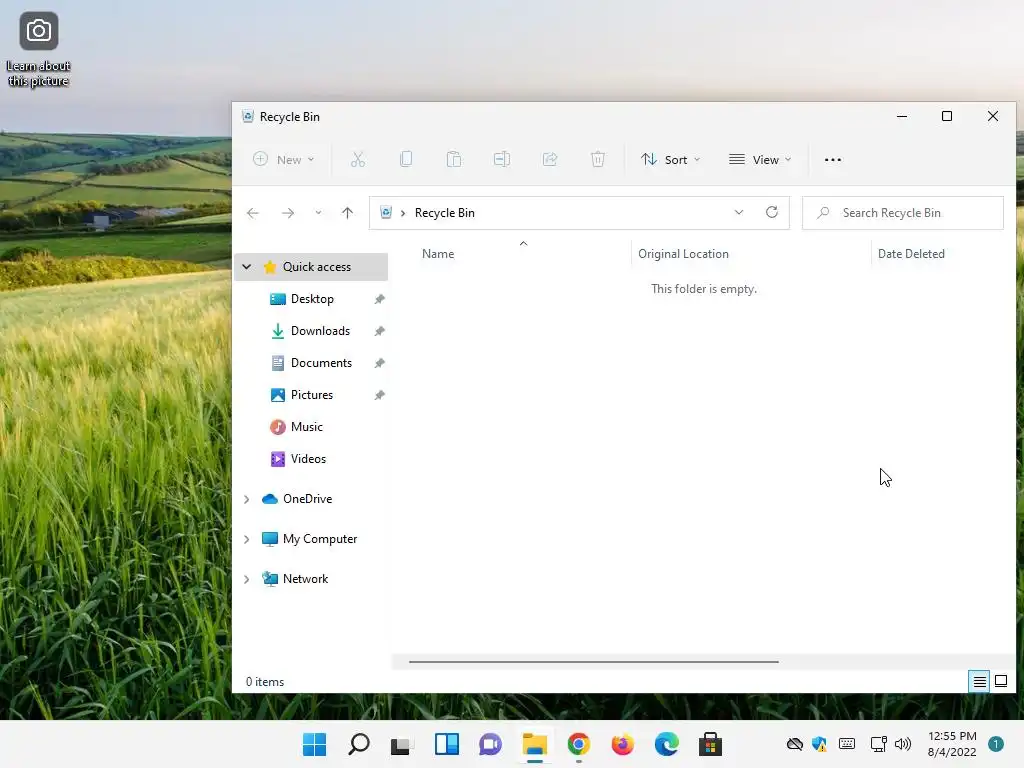This screenshot has height=768, width=1024.
Task: Expand the My Computer tree node
Action: point(247,539)
